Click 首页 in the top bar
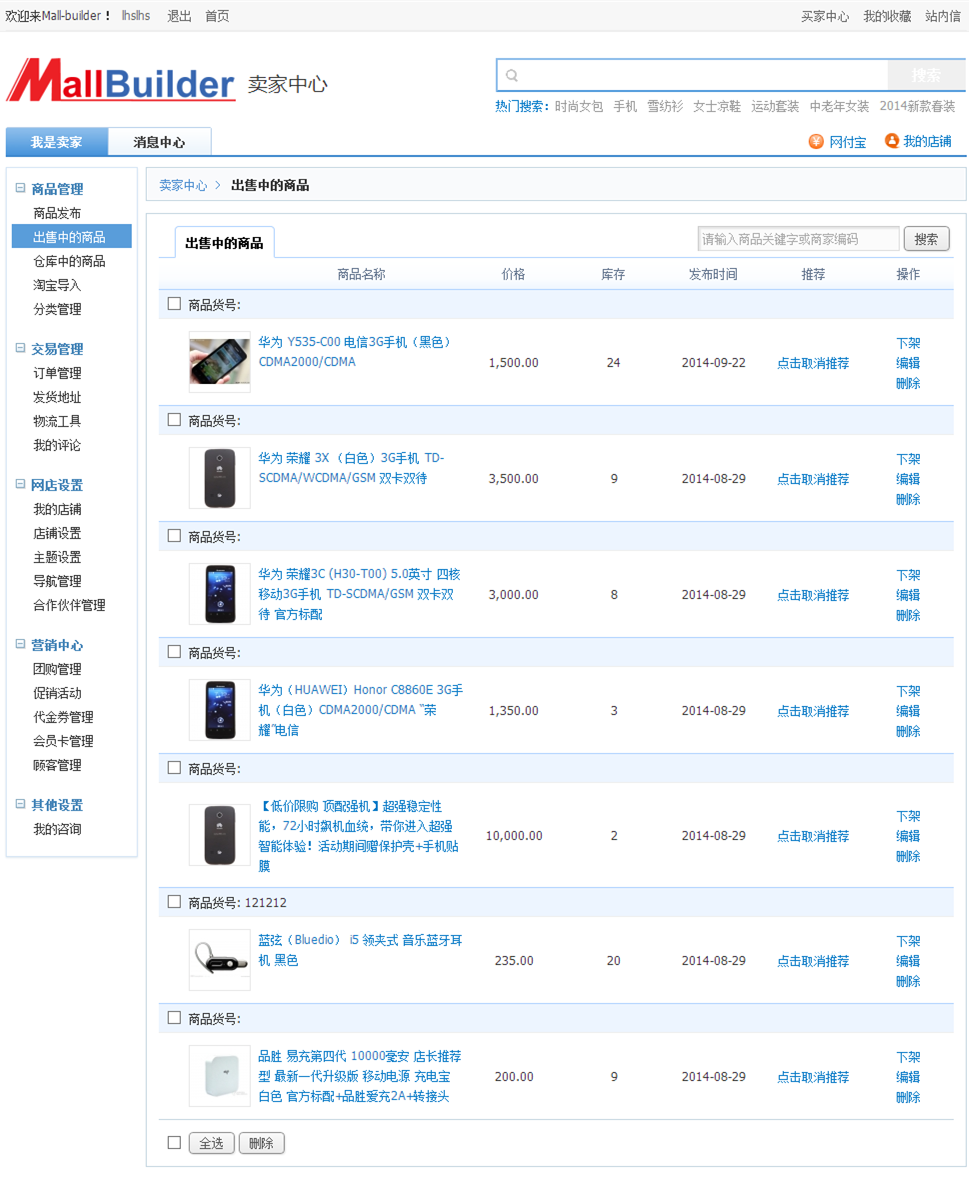The image size is (969, 1178). pos(217,16)
